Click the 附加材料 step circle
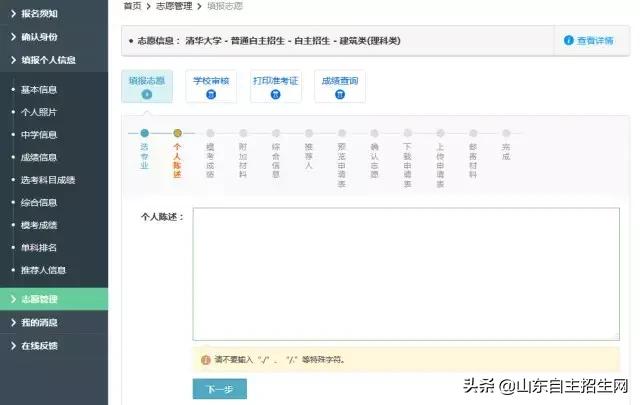The image size is (640, 405). tap(243, 133)
